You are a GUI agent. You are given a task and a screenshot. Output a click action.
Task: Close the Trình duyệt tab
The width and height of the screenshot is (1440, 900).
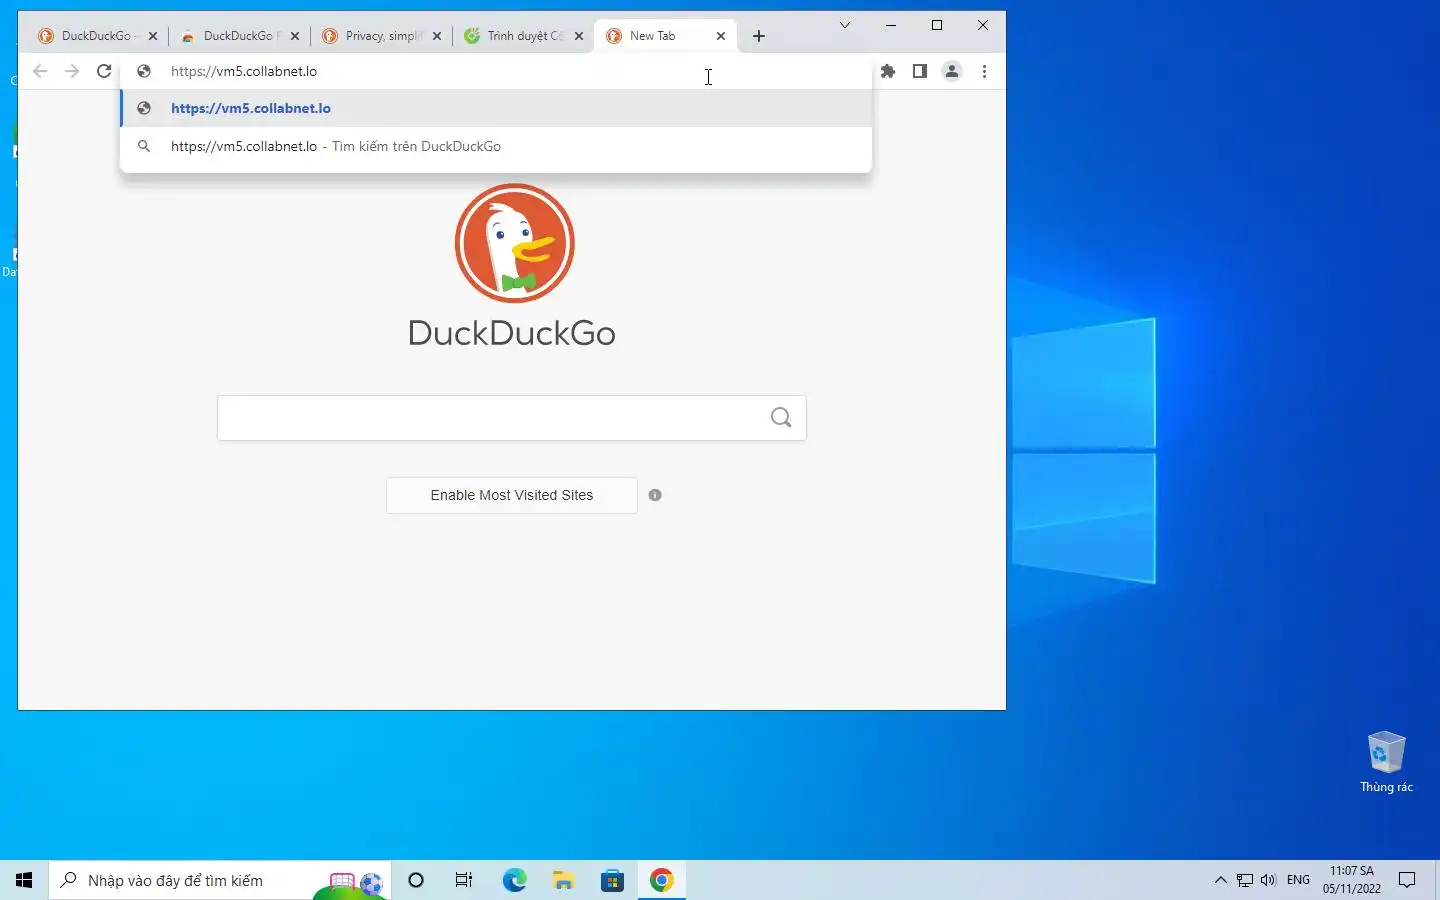point(579,36)
